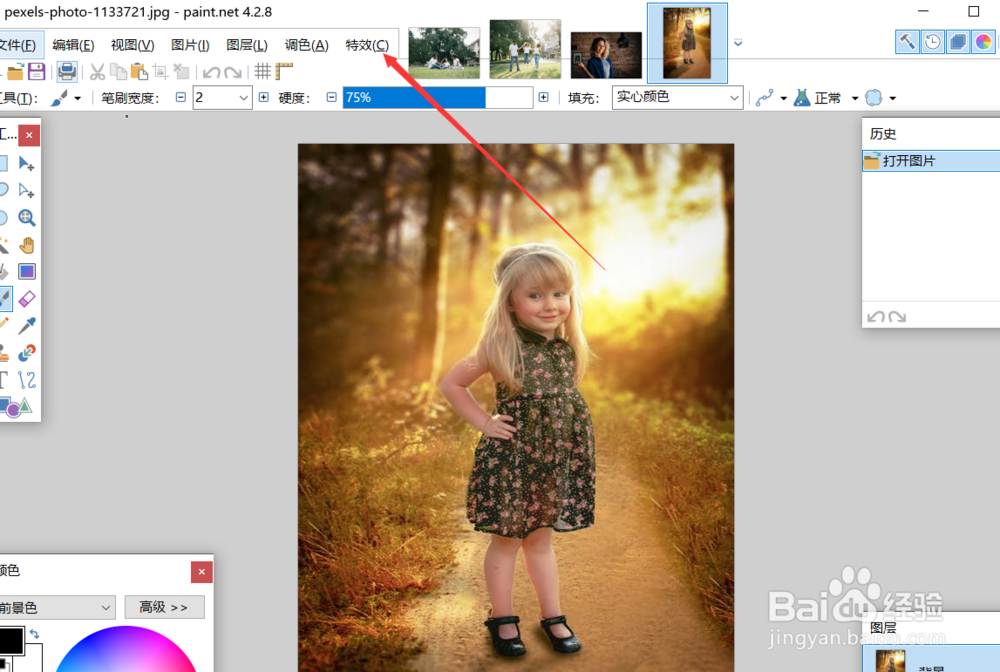Select the Move Selected Pixels tool

click(x=27, y=164)
